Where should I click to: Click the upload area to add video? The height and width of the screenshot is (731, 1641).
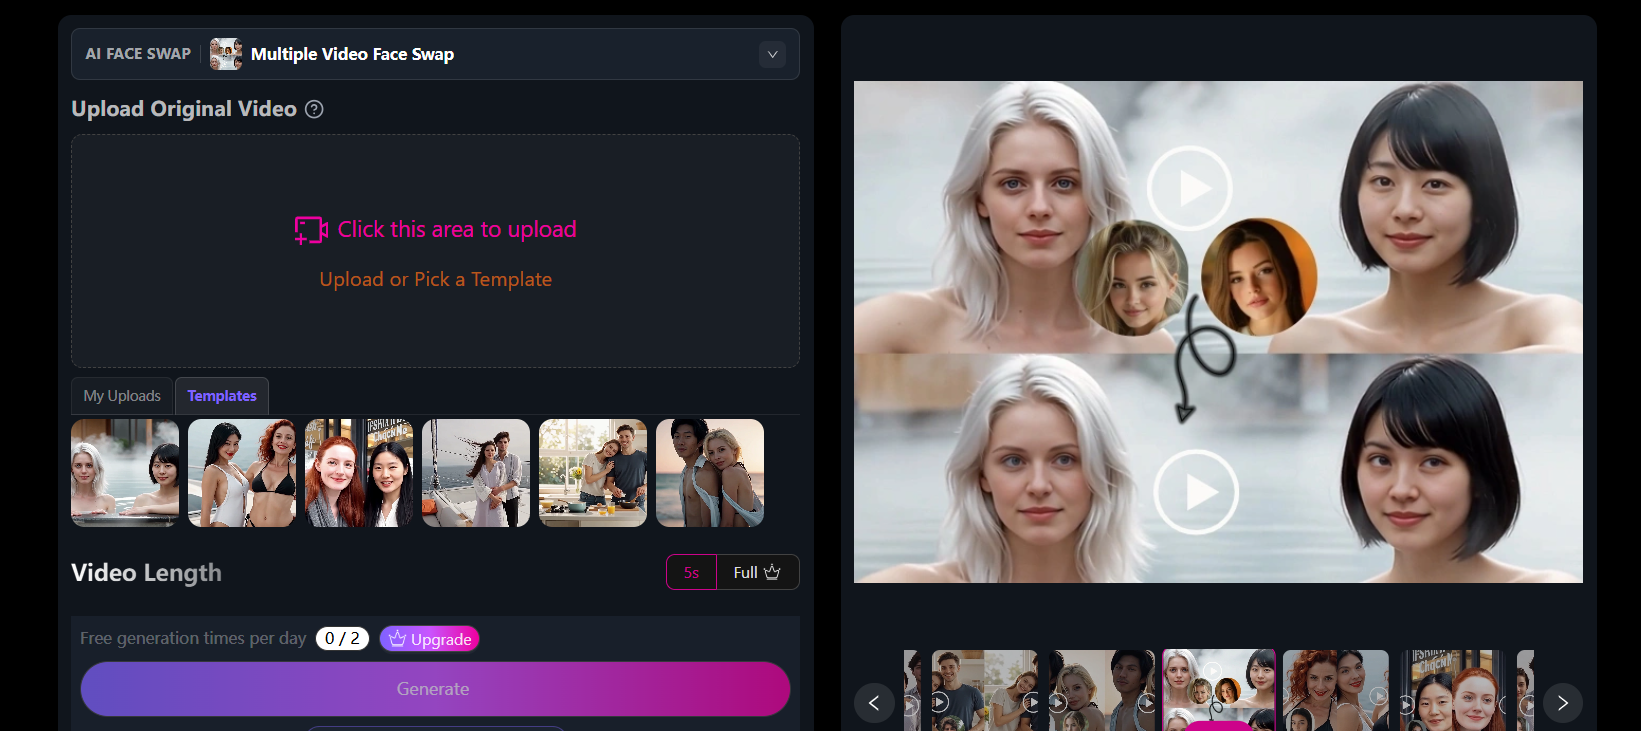point(435,251)
